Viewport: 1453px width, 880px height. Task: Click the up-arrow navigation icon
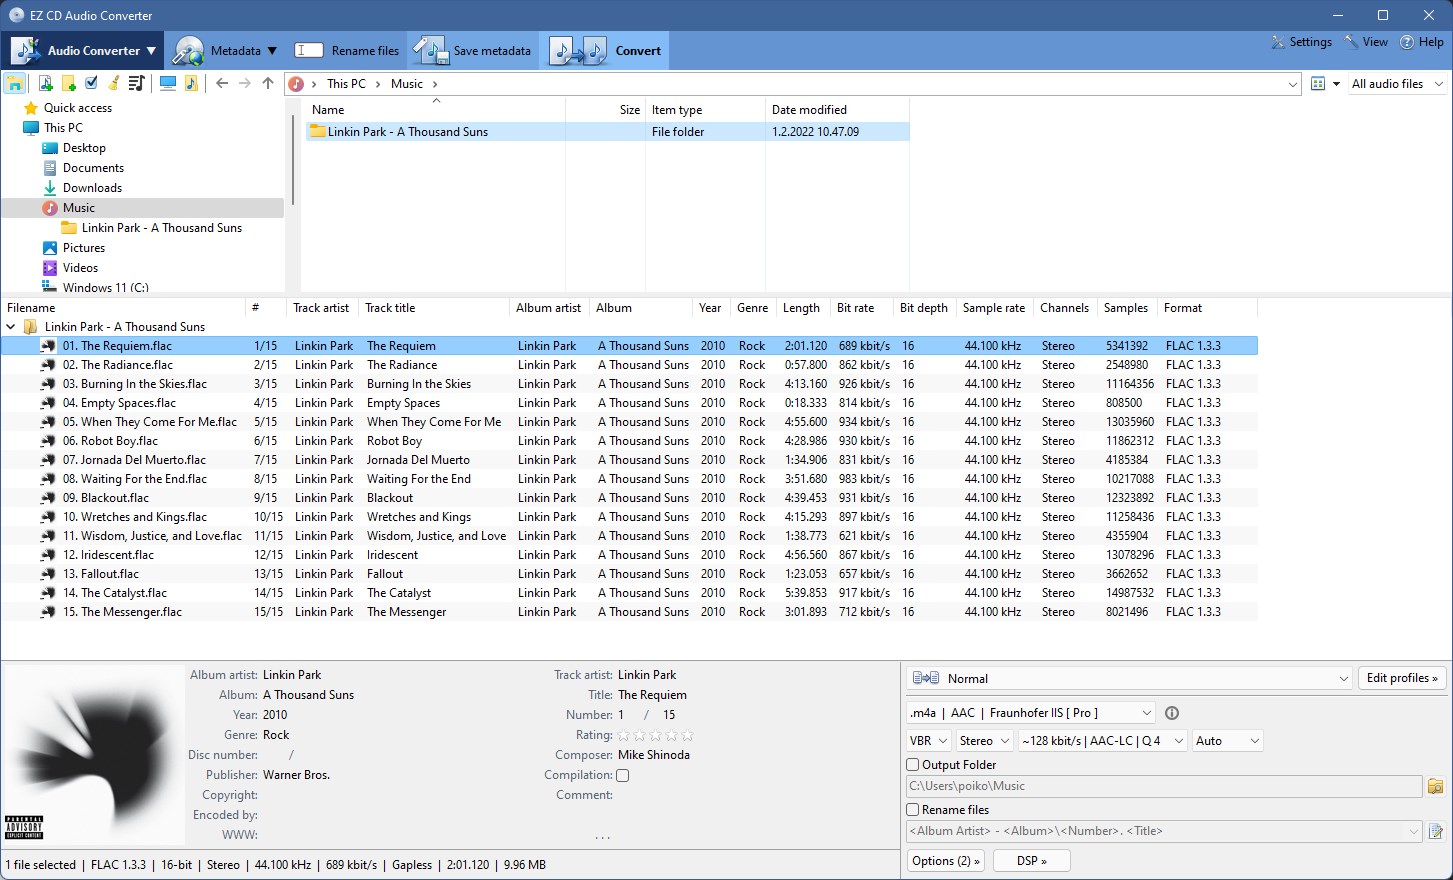267,83
